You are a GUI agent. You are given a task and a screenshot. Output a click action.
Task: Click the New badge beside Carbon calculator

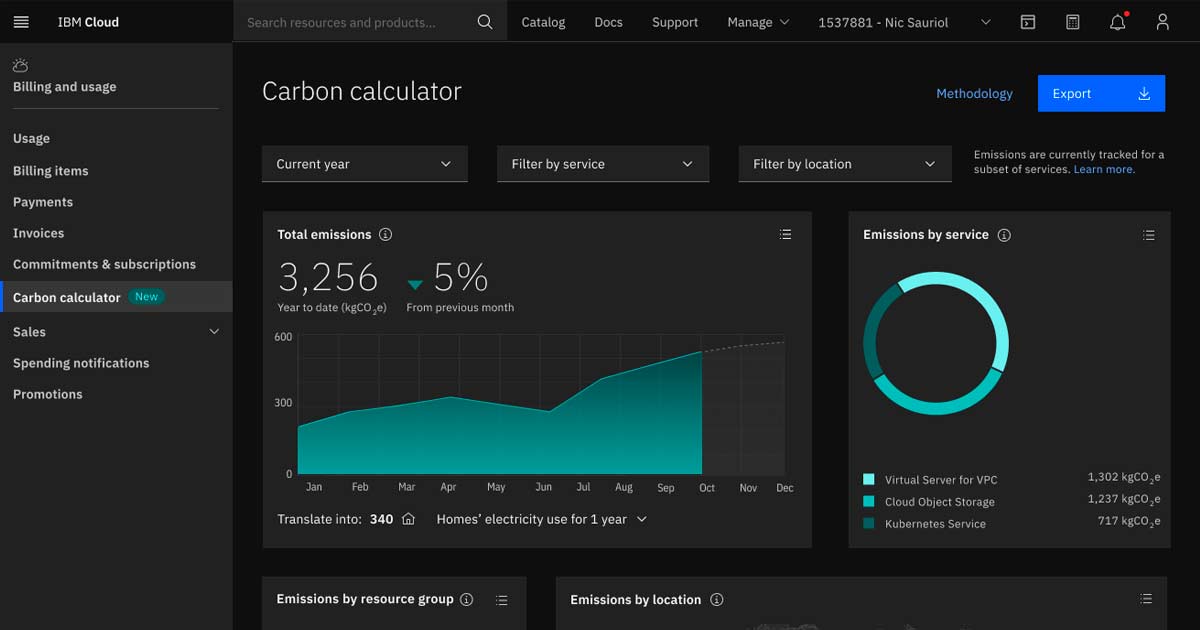[x=147, y=297]
